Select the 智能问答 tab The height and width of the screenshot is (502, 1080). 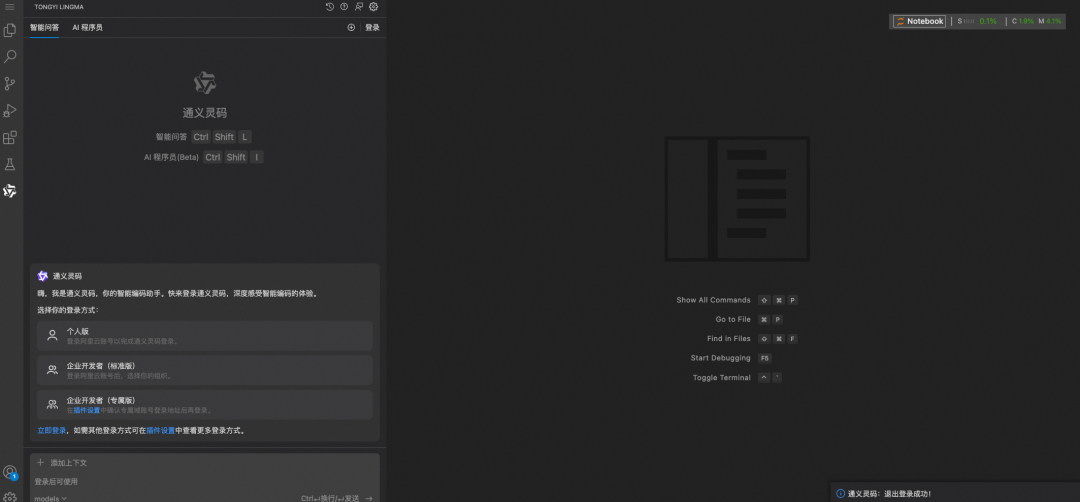(x=44, y=28)
